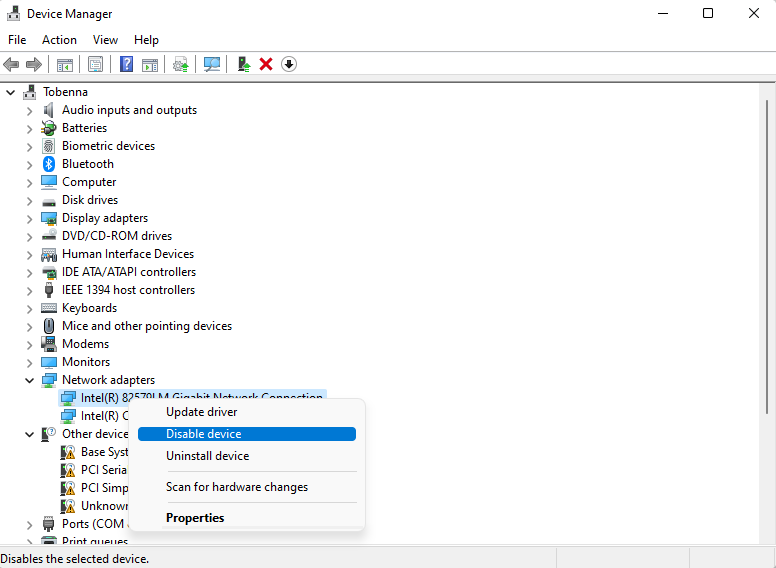The image size is (776, 568).
Task: Click the Biometric devices fingerprint icon
Action: click(x=48, y=146)
